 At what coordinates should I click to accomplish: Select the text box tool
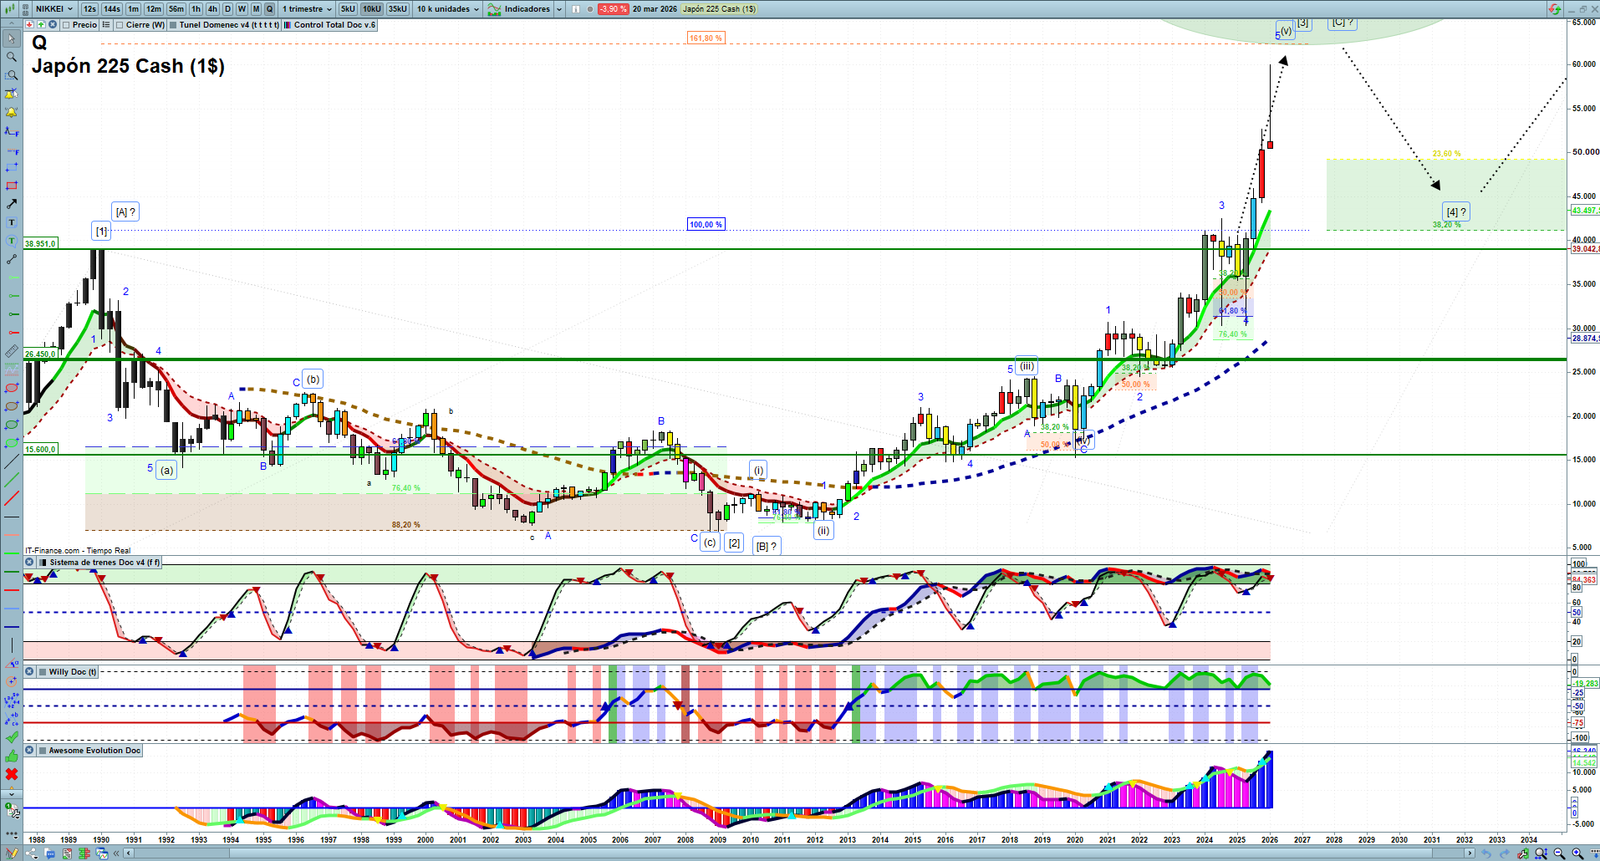click(x=11, y=222)
